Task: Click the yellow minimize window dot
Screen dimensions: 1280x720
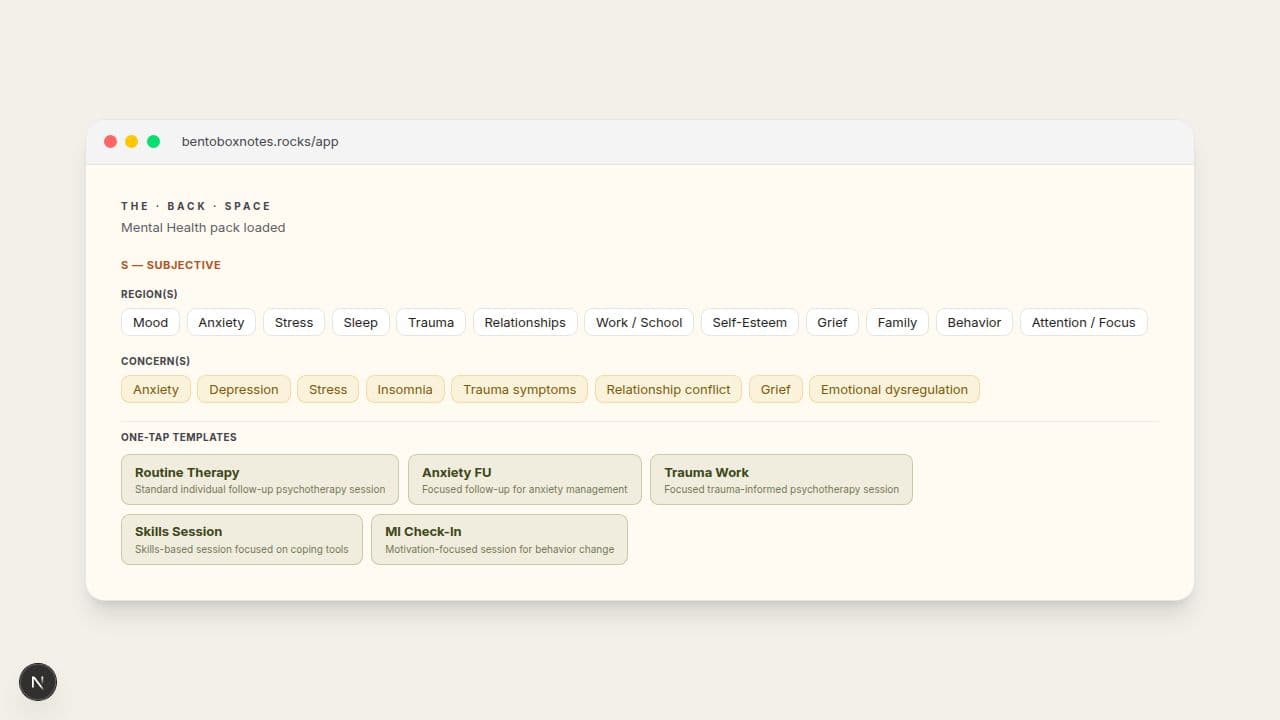Action: (x=132, y=142)
